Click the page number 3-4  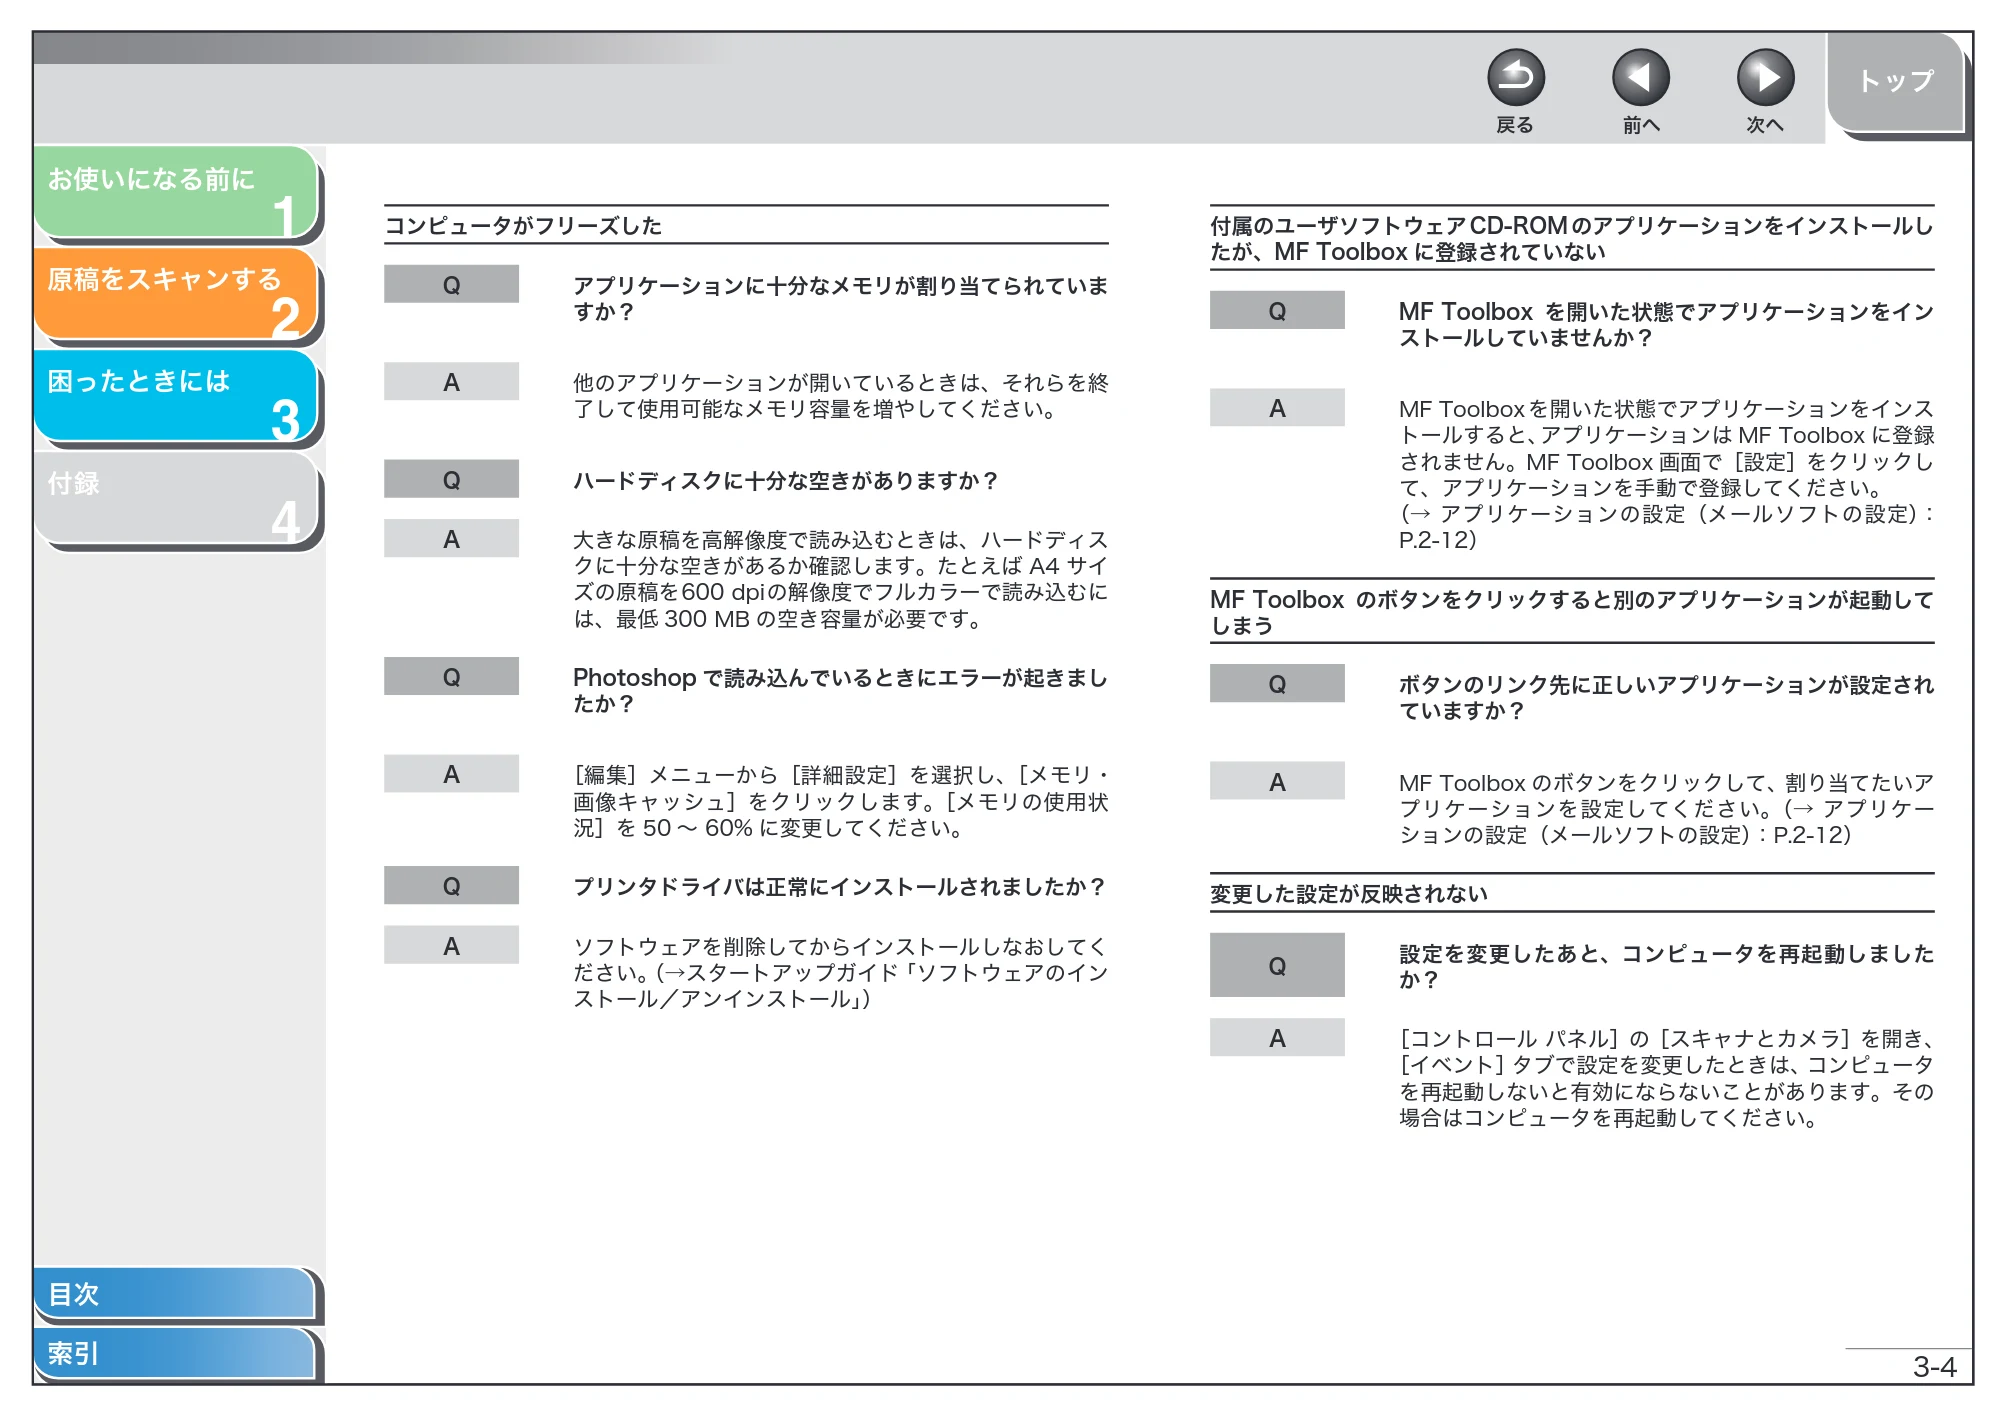1934,1366
